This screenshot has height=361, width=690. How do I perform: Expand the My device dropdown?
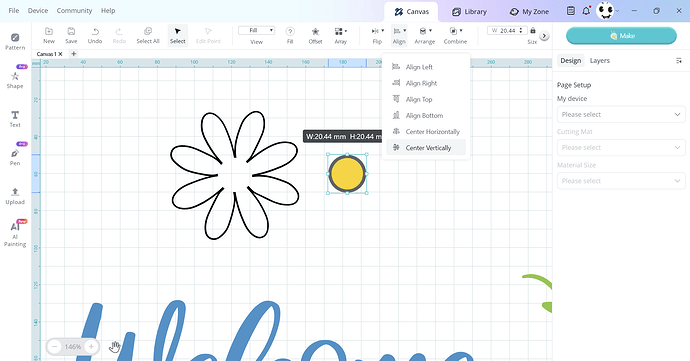(x=621, y=114)
